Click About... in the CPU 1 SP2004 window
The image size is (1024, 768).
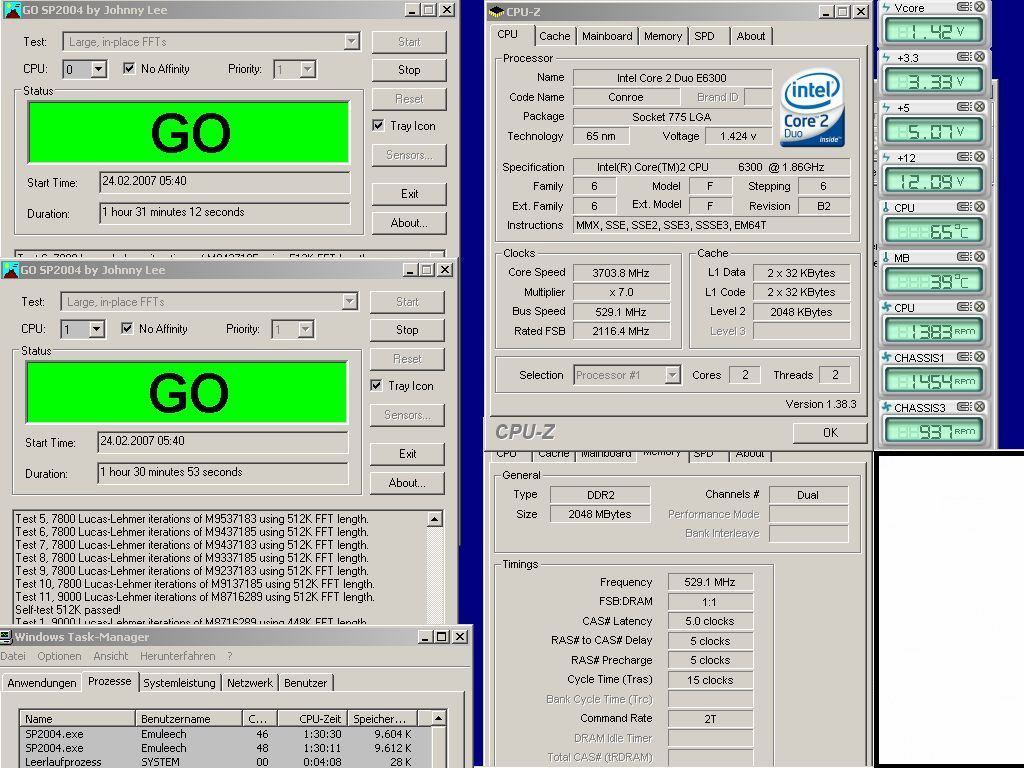(407, 483)
